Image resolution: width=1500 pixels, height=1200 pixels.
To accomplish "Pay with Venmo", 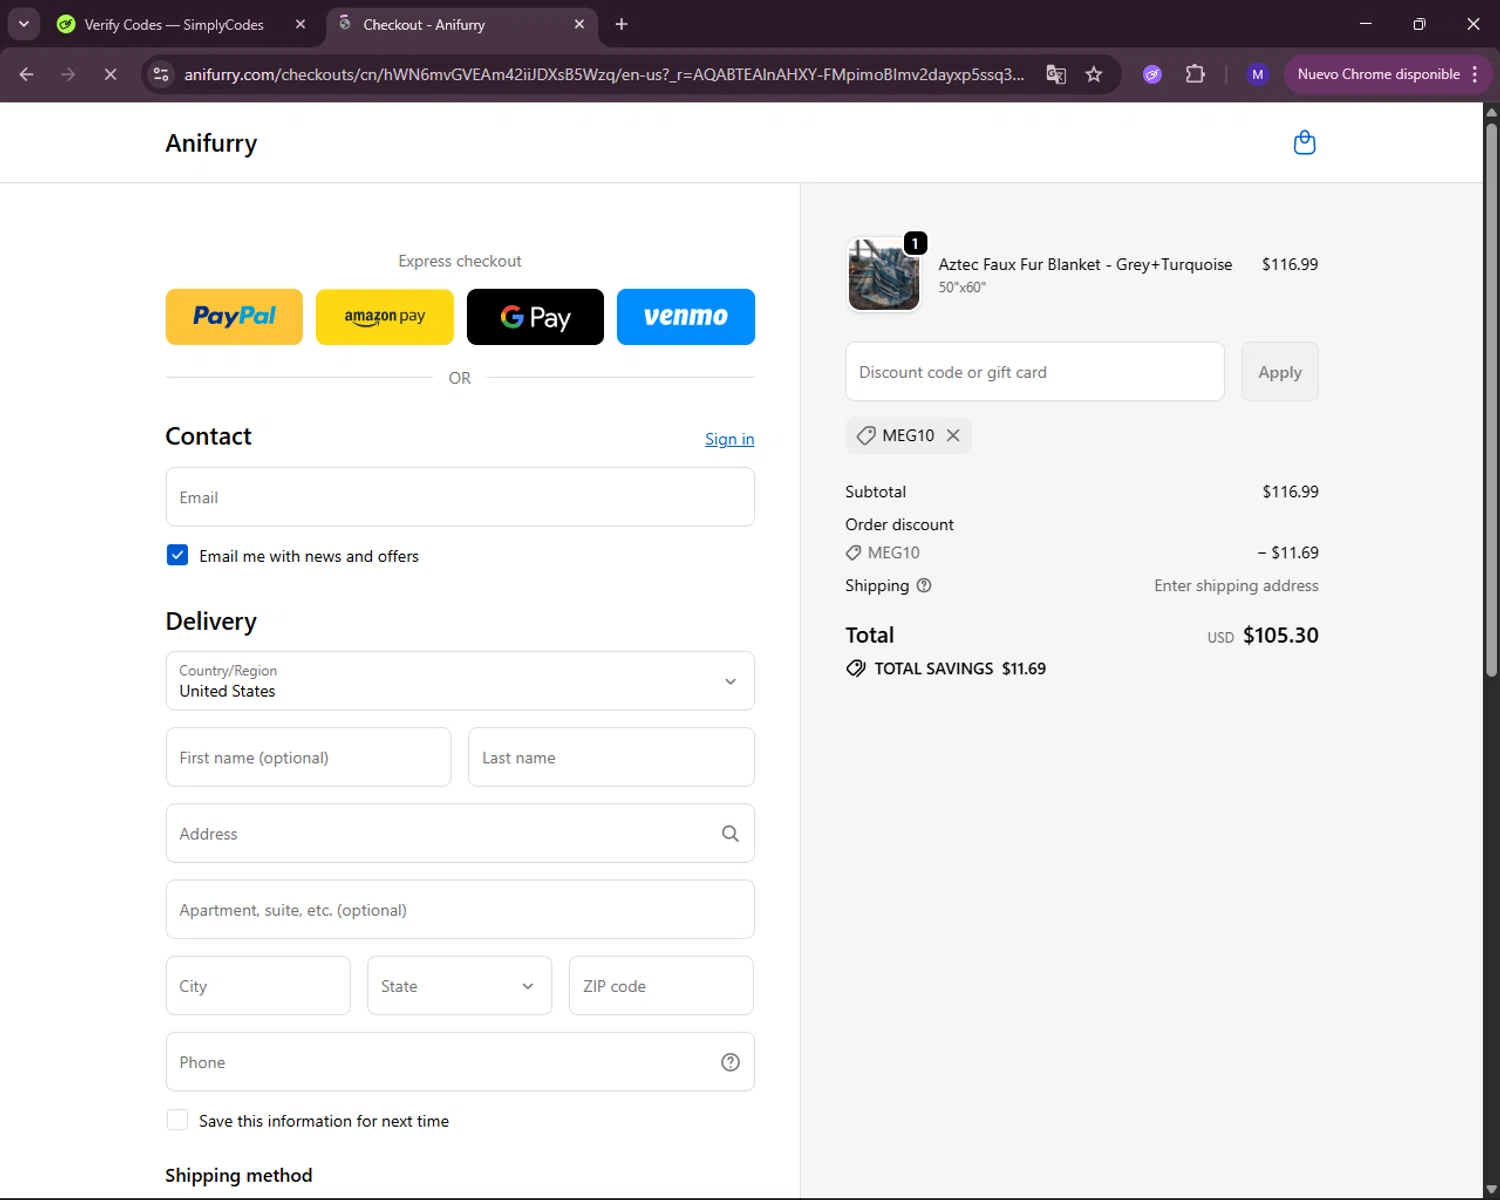I will [686, 317].
